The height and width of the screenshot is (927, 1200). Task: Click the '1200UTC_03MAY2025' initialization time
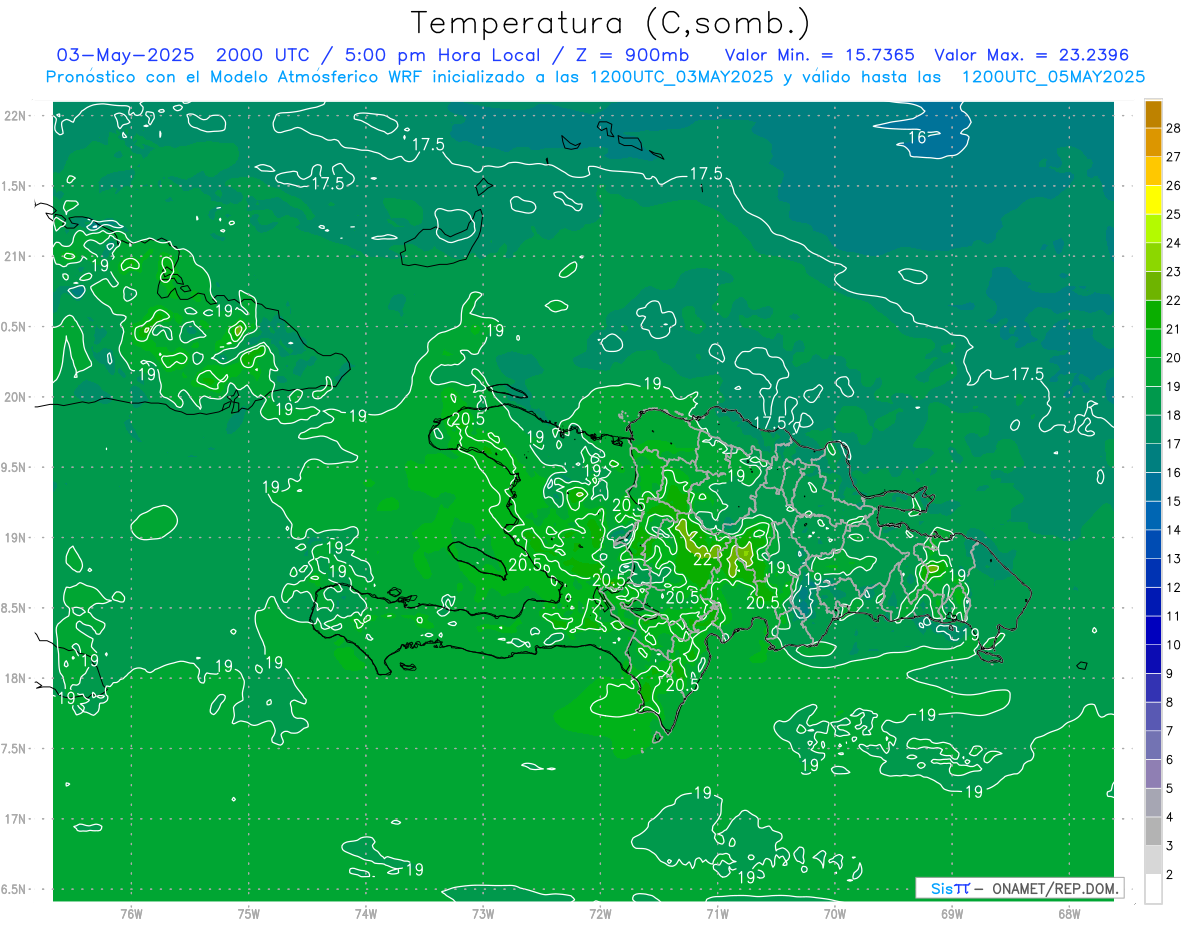(683, 77)
